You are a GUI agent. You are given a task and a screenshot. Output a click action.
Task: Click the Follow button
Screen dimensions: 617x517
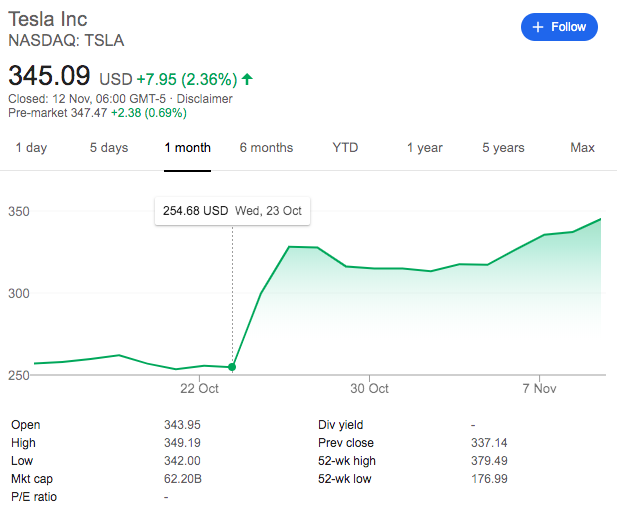(559, 27)
